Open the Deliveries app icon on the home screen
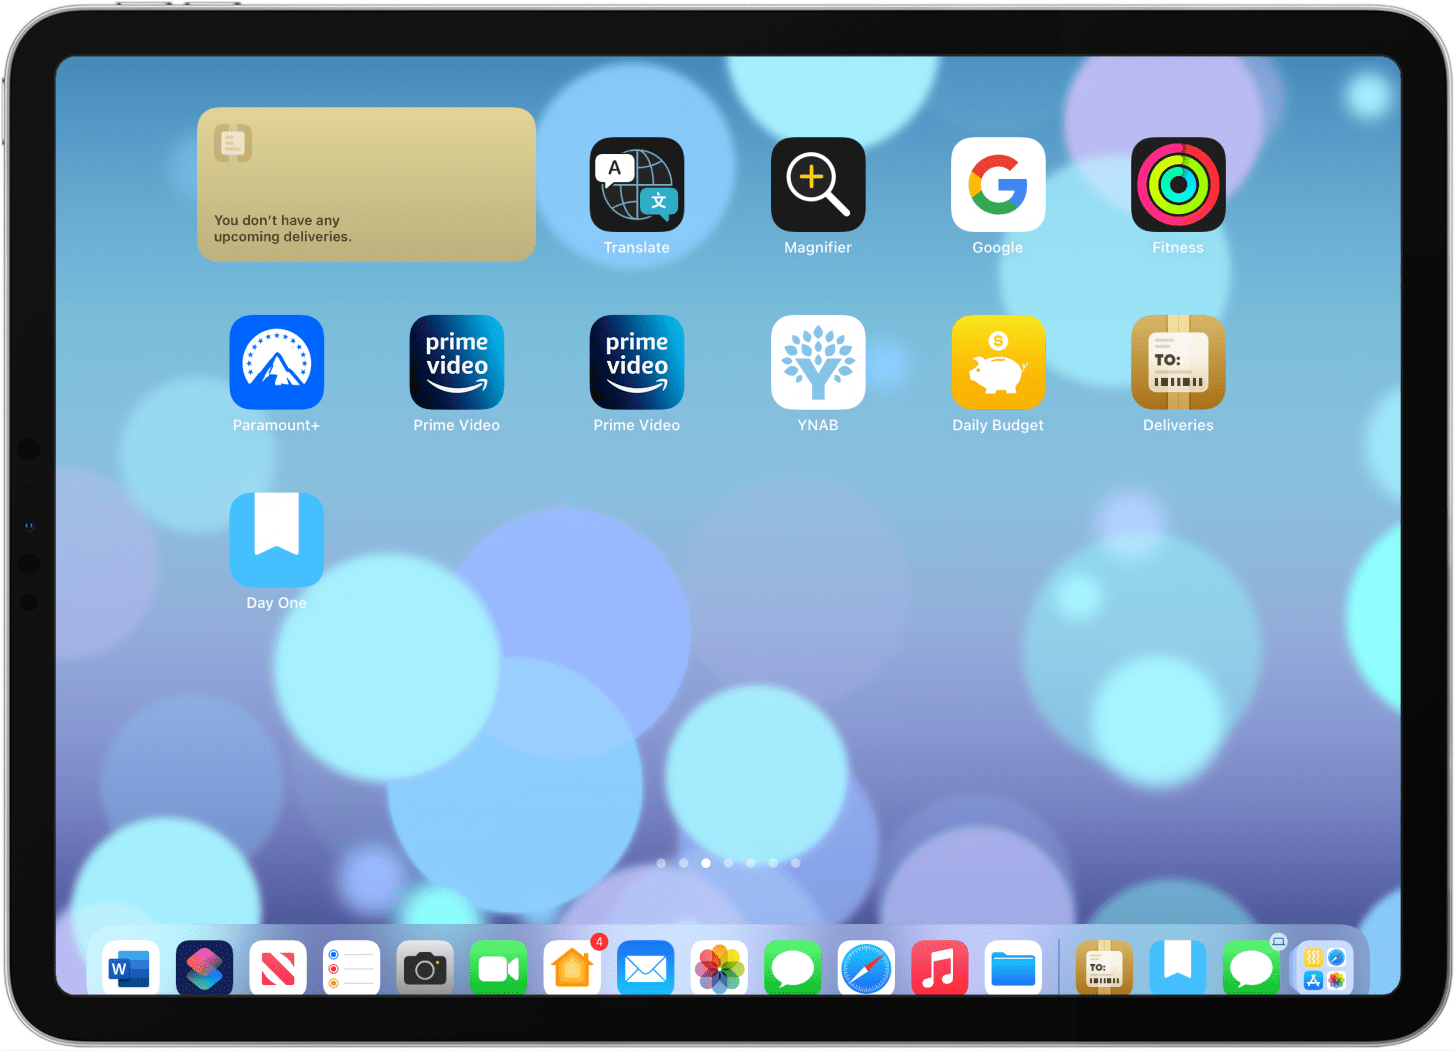Screen dimensions: 1456x1051 (1178, 362)
